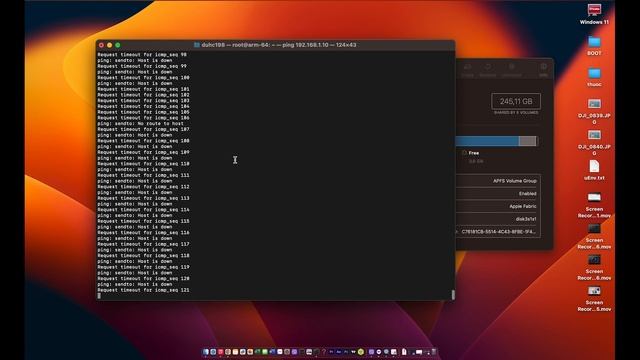
Task: Click line 'Request timeout for icmp_seq 121'
Action: [143, 290]
